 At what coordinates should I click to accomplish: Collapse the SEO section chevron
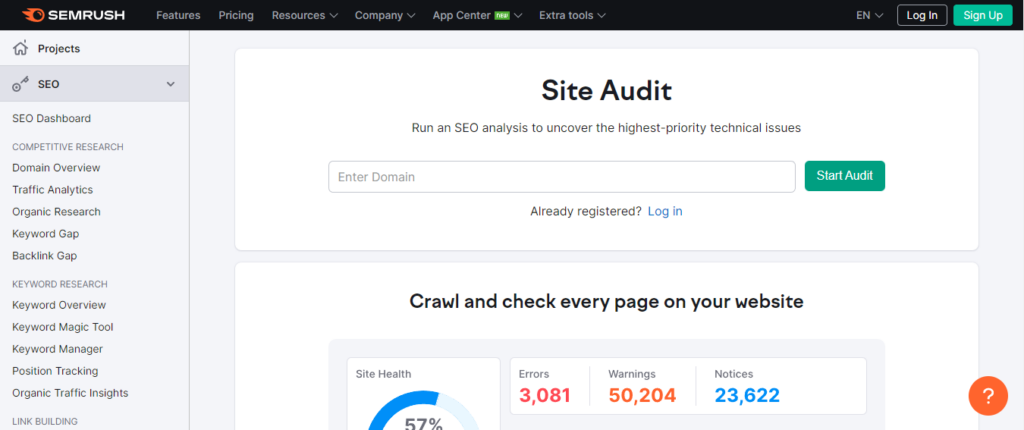(x=170, y=84)
